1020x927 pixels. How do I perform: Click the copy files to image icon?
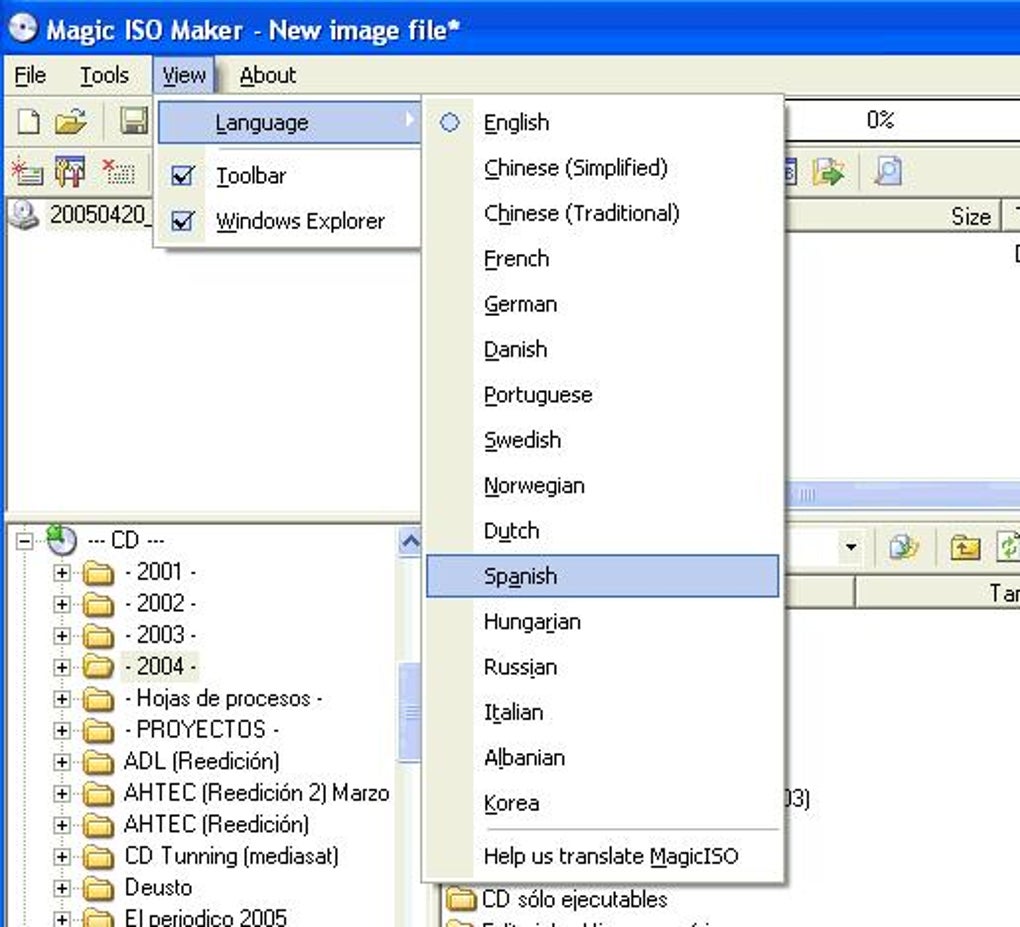904,547
